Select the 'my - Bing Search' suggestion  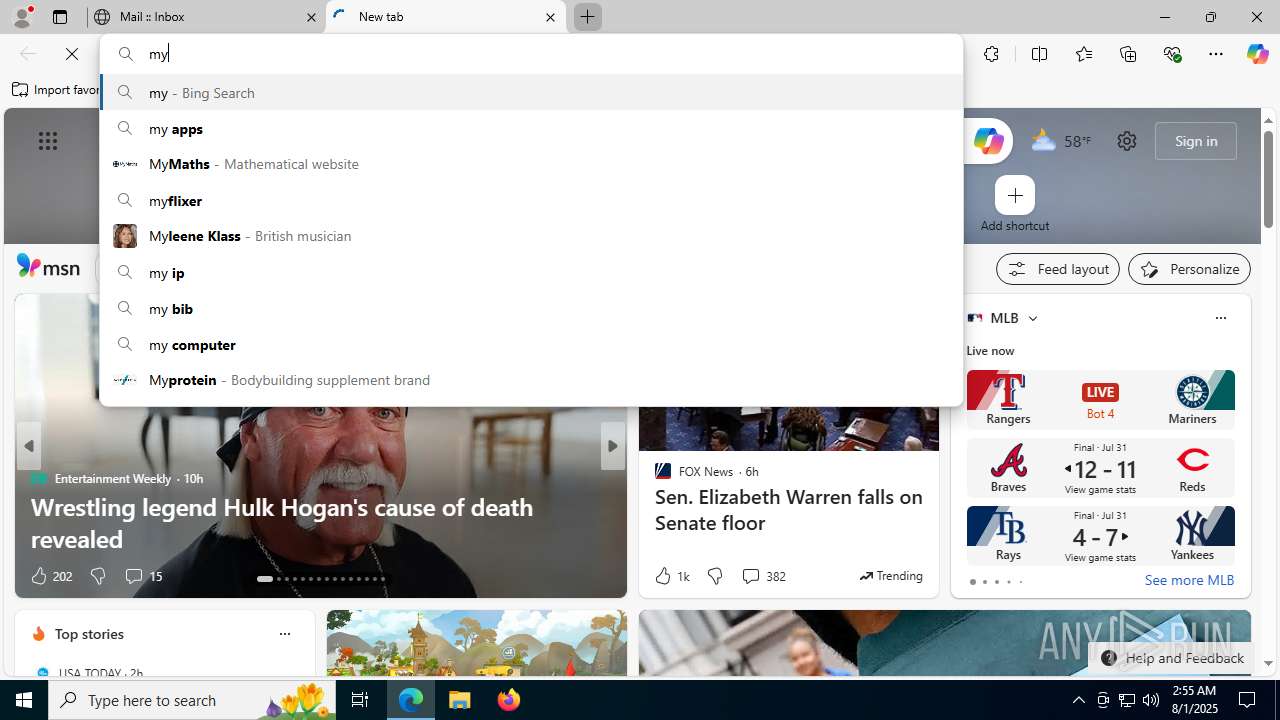coord(531,92)
